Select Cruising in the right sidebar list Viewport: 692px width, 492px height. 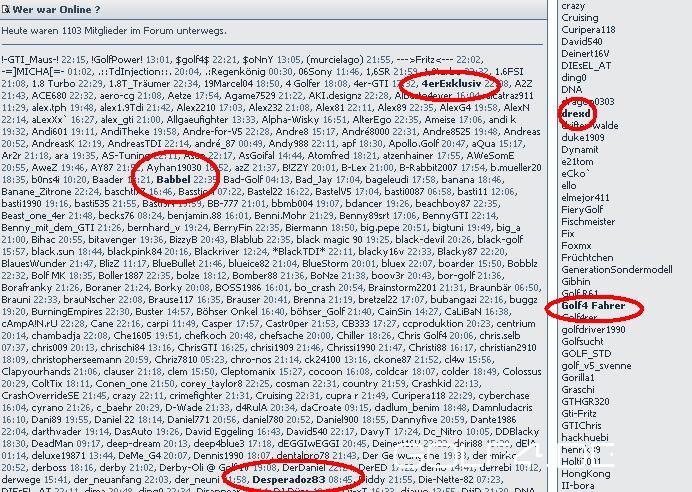coord(580,18)
